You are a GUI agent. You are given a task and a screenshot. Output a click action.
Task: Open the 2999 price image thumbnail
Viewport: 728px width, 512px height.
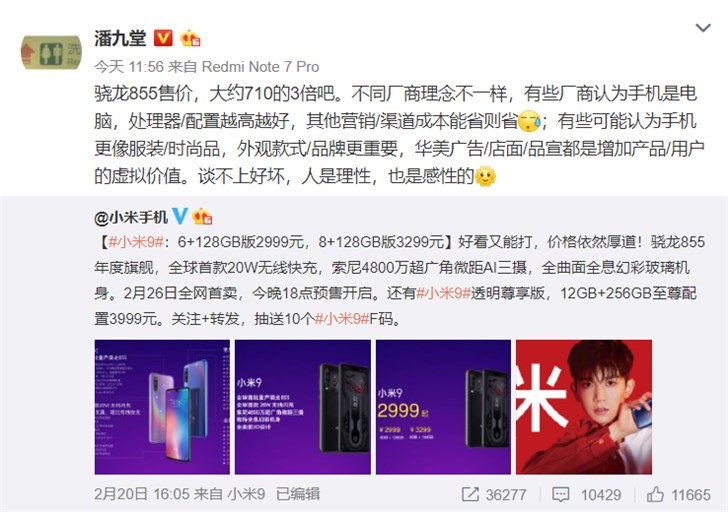coord(443,407)
